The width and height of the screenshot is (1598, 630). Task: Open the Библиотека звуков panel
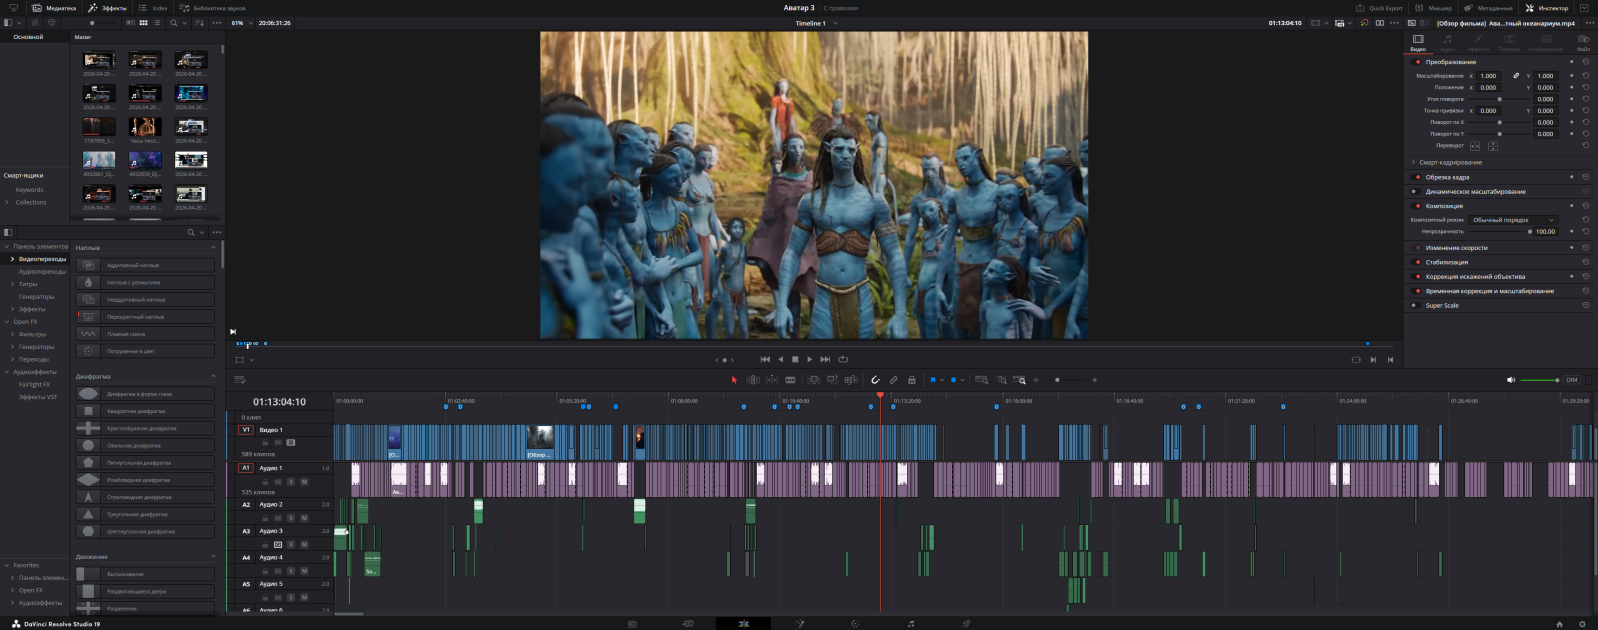tap(212, 8)
